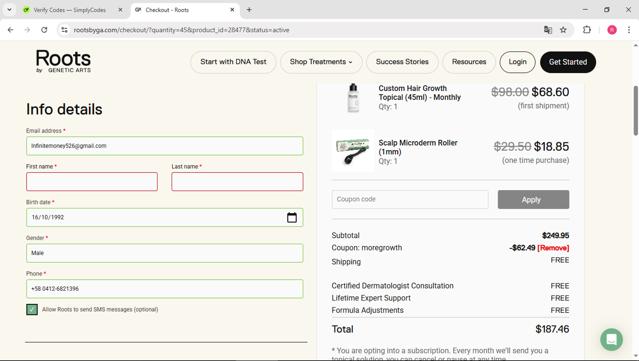Open the tab search dropdown arrow
This screenshot has width=639, height=361.
point(9,10)
